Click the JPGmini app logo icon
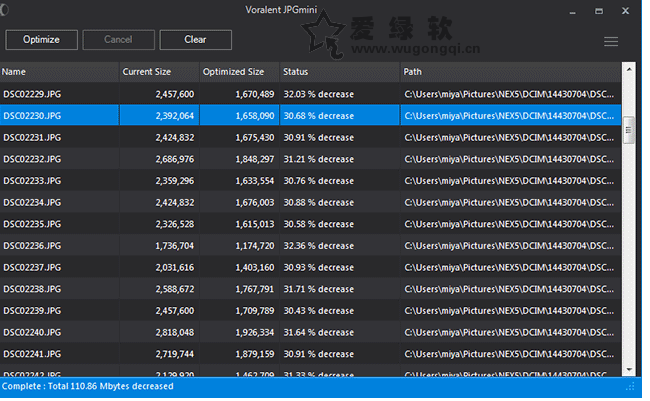Screen dimensions: 650x401 click(x=4, y=10)
